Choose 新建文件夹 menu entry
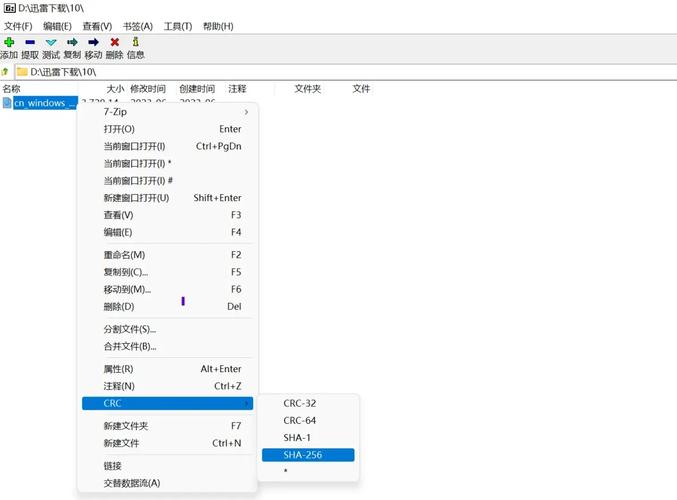This screenshot has width=677, height=500. click(x=168, y=426)
